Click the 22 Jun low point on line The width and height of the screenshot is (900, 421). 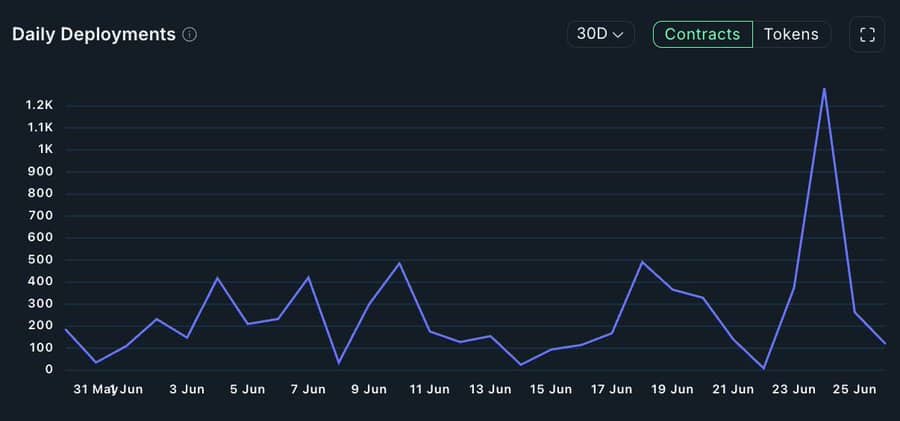763,368
